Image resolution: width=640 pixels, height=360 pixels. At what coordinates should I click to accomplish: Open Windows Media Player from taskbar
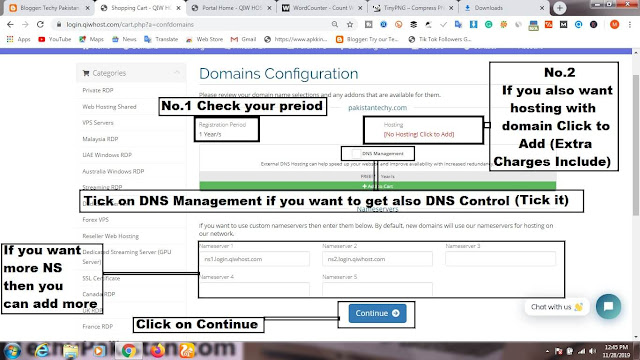[x=99, y=351]
